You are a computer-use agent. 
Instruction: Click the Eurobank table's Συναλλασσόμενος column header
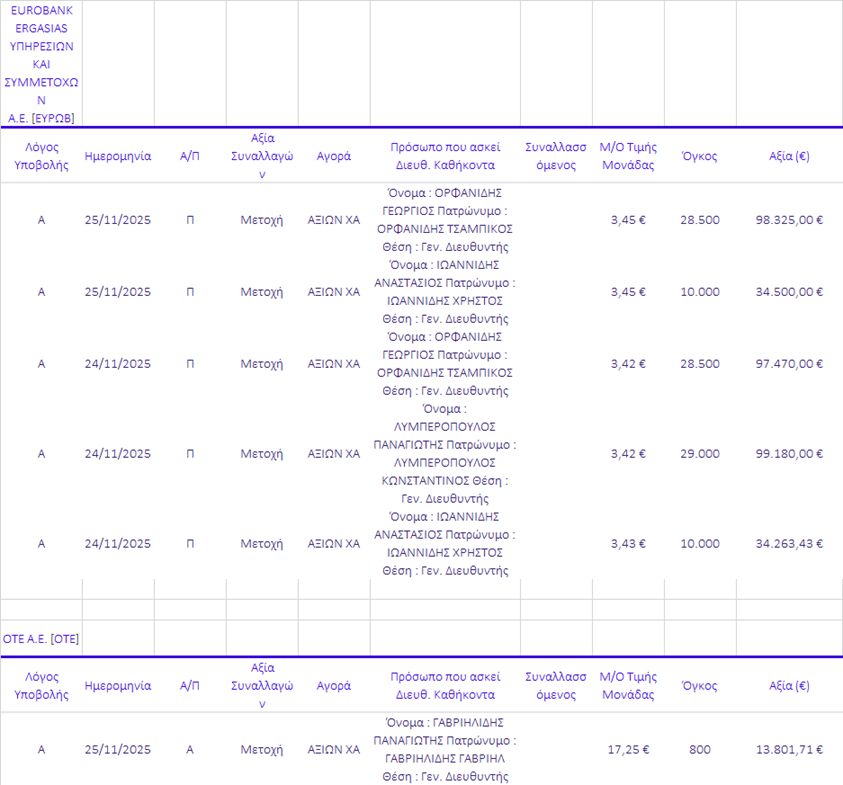click(556, 156)
